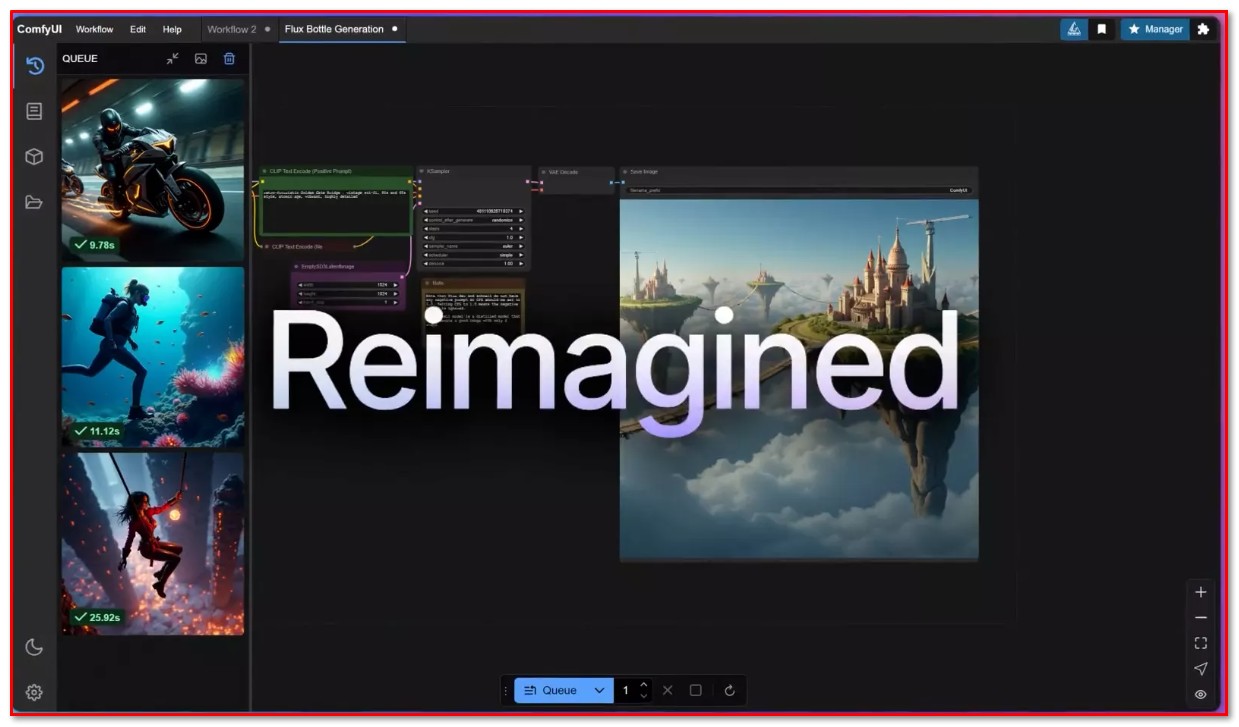Open the queue history sidebar icon

[x=34, y=66]
